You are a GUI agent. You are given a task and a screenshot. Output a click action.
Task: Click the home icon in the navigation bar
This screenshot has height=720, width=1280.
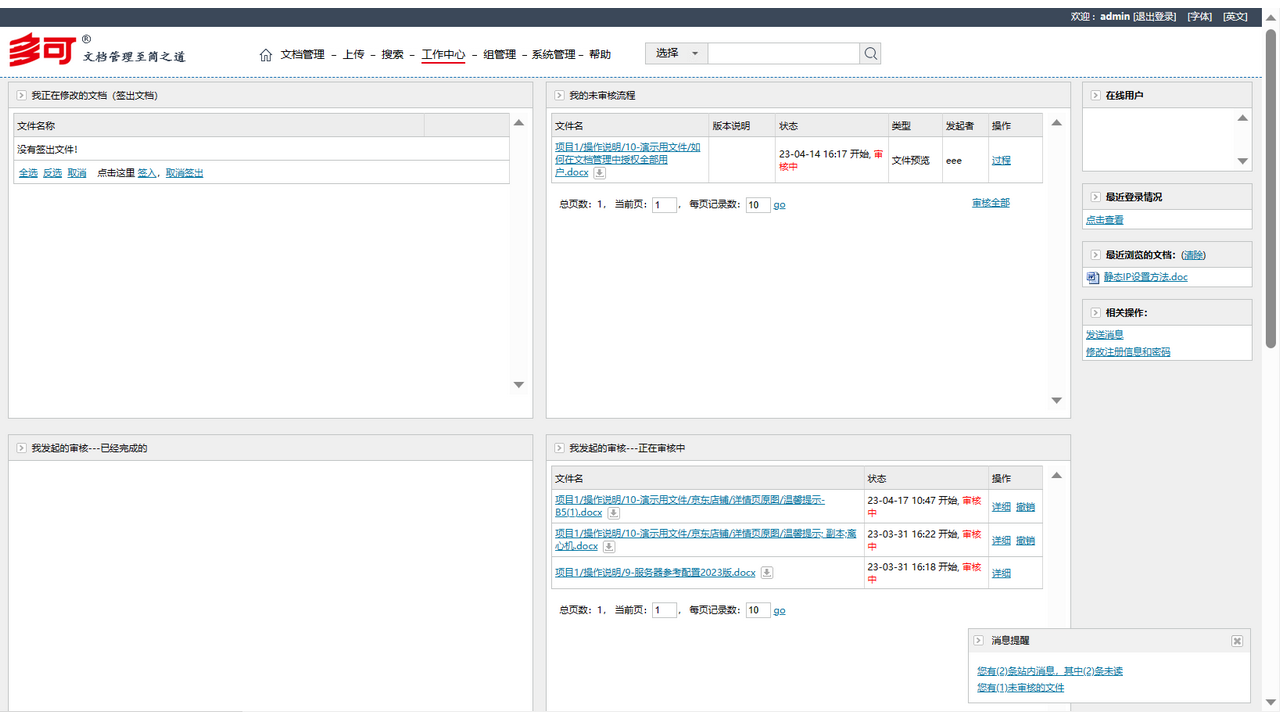point(266,54)
